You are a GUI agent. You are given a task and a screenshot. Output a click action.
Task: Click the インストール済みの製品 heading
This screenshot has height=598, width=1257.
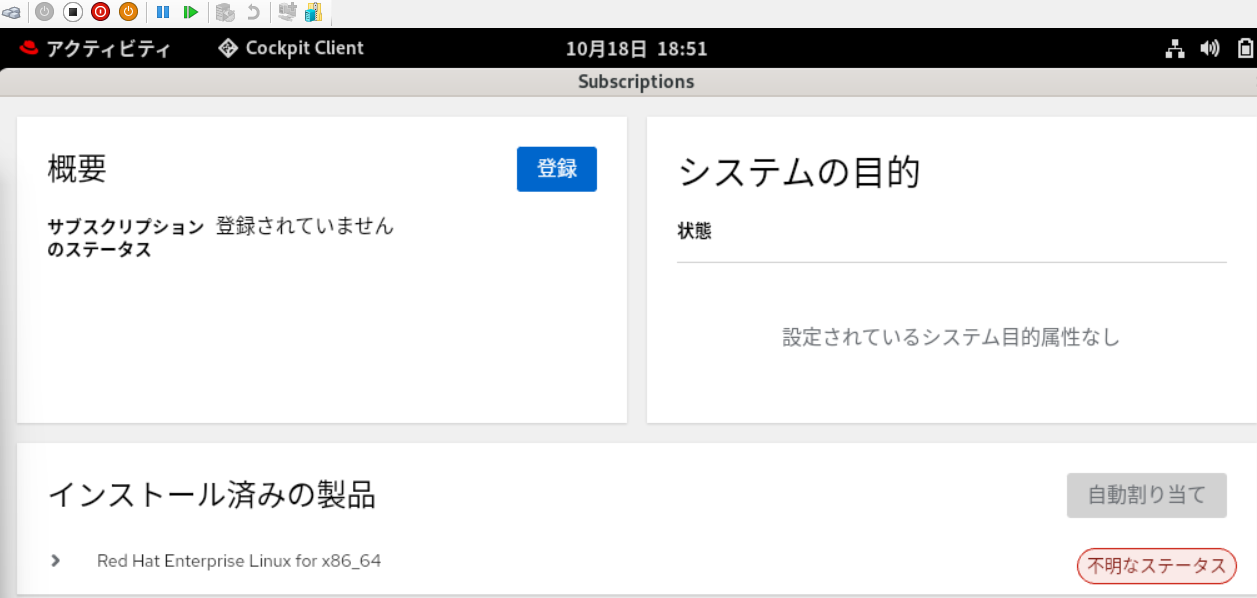pyautogui.click(x=212, y=494)
